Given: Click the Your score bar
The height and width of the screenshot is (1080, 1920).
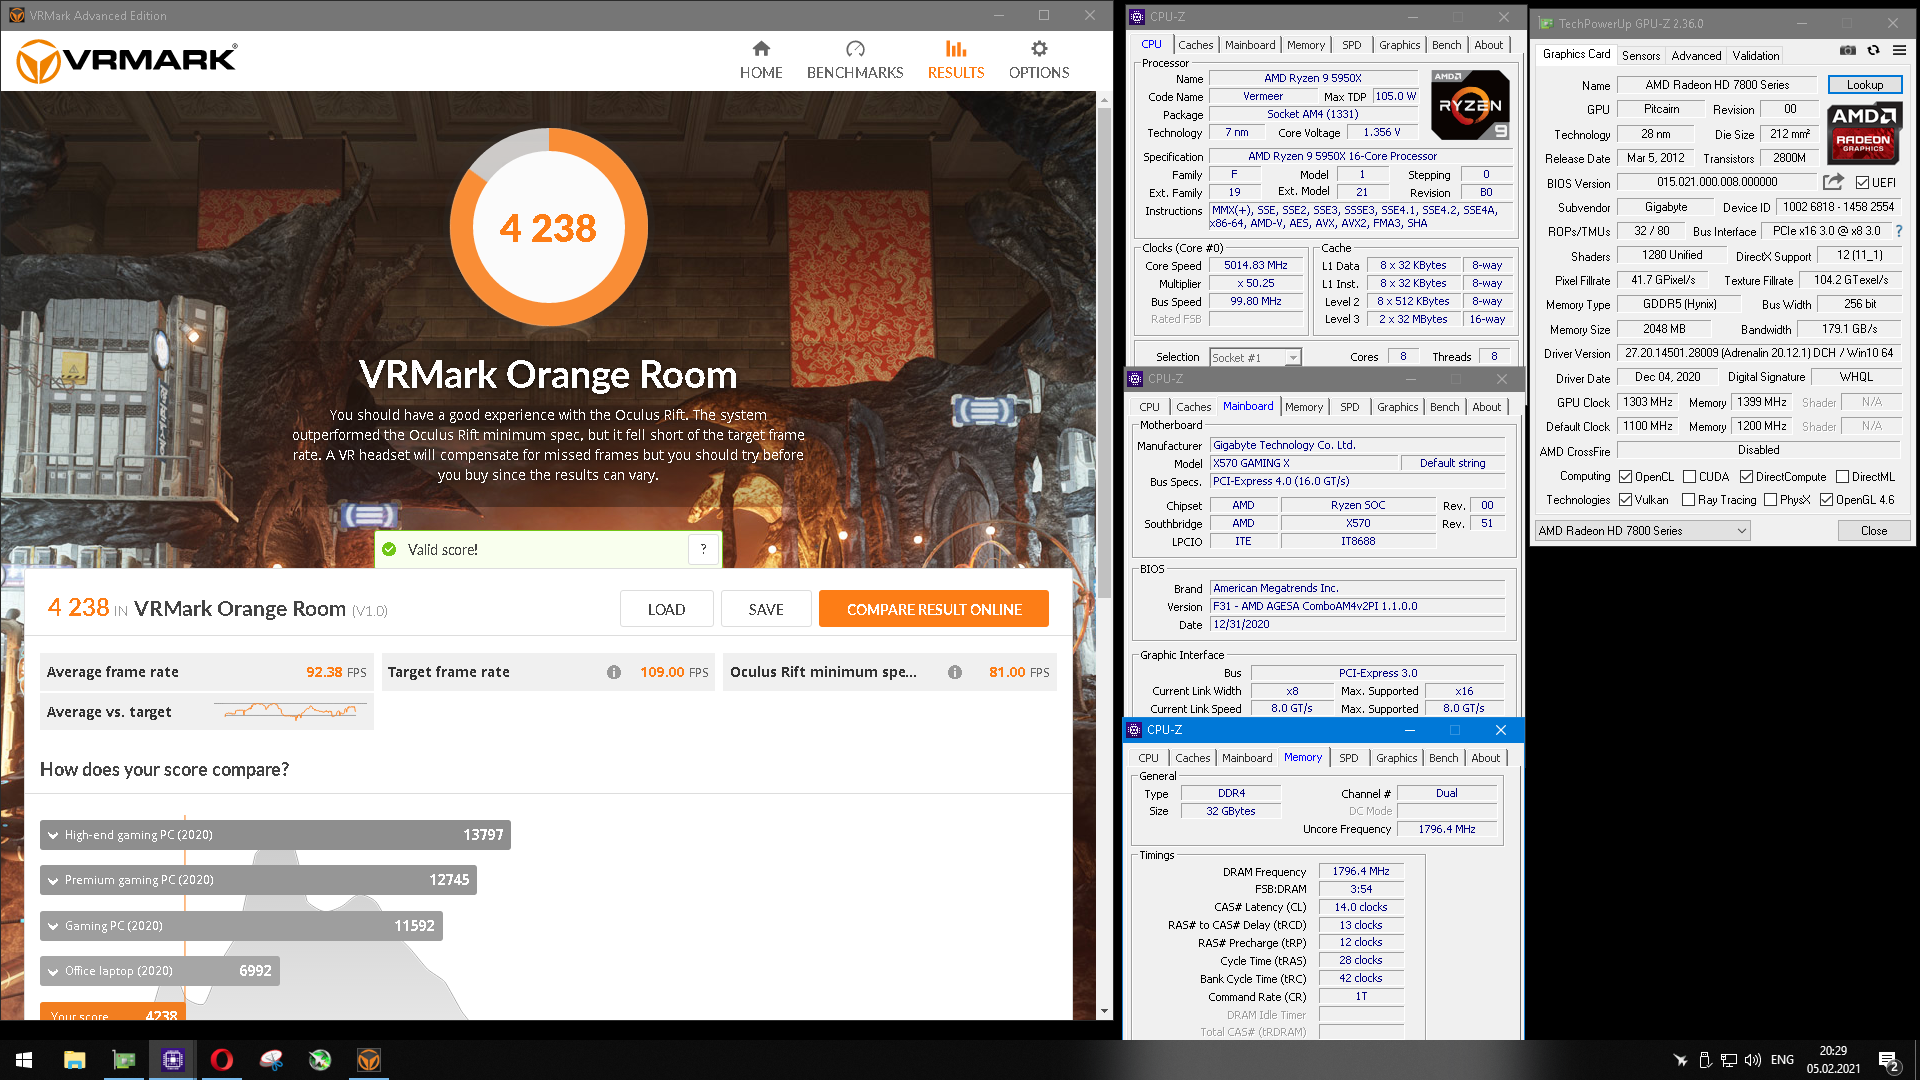Looking at the screenshot, I should click(x=112, y=1012).
